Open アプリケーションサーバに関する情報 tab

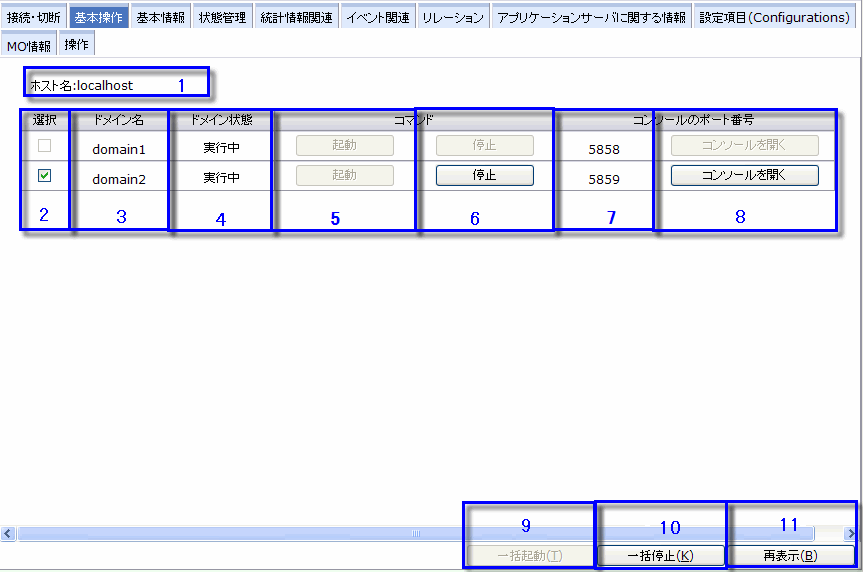[592, 18]
